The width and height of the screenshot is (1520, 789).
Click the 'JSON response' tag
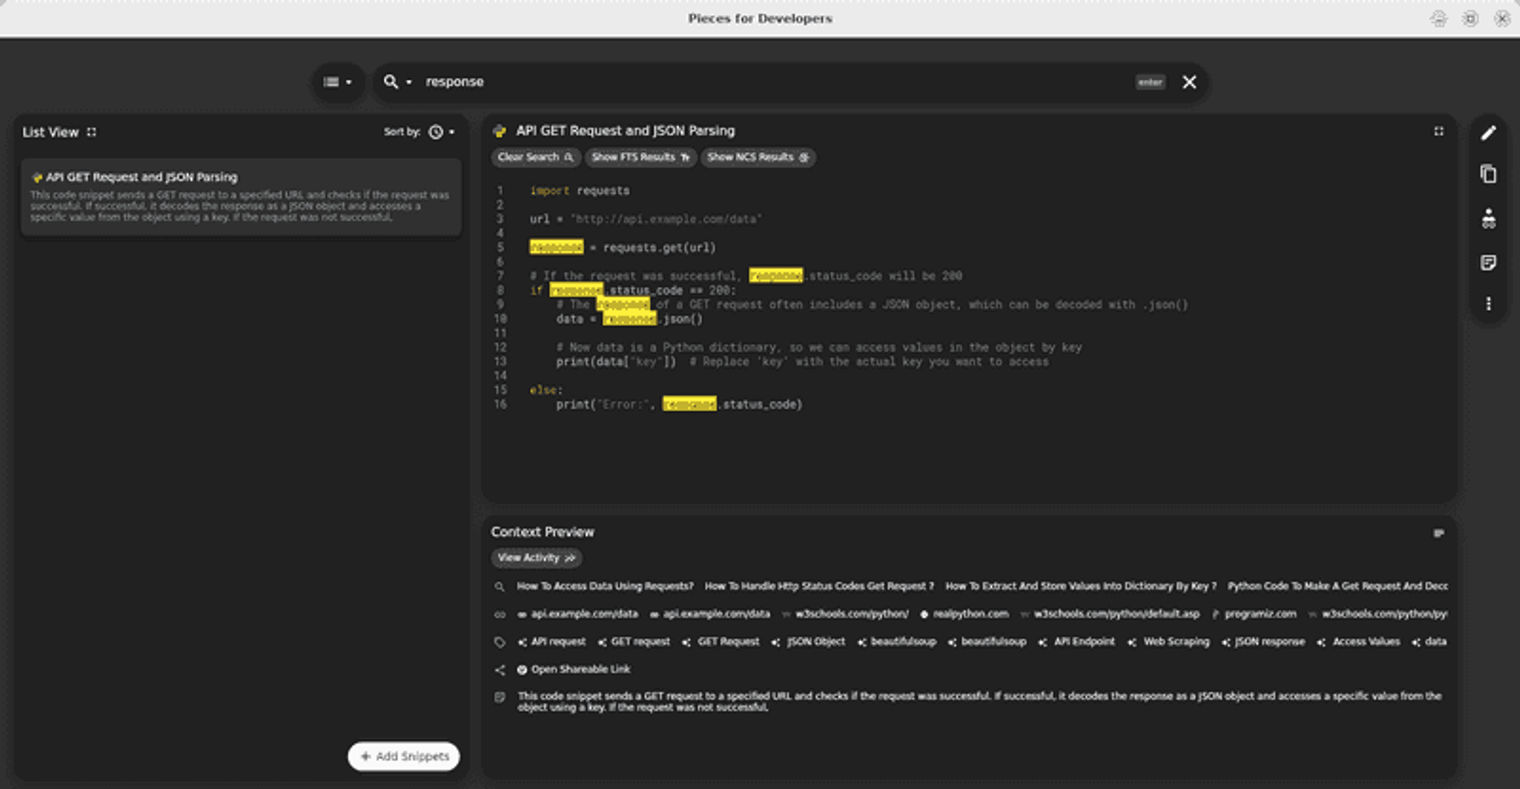point(1263,642)
